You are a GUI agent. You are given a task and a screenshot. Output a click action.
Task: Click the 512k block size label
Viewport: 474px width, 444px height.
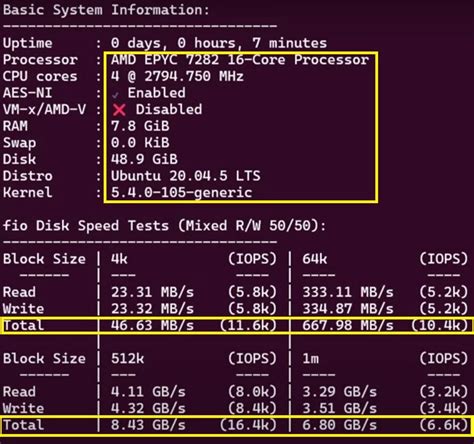[127, 359]
